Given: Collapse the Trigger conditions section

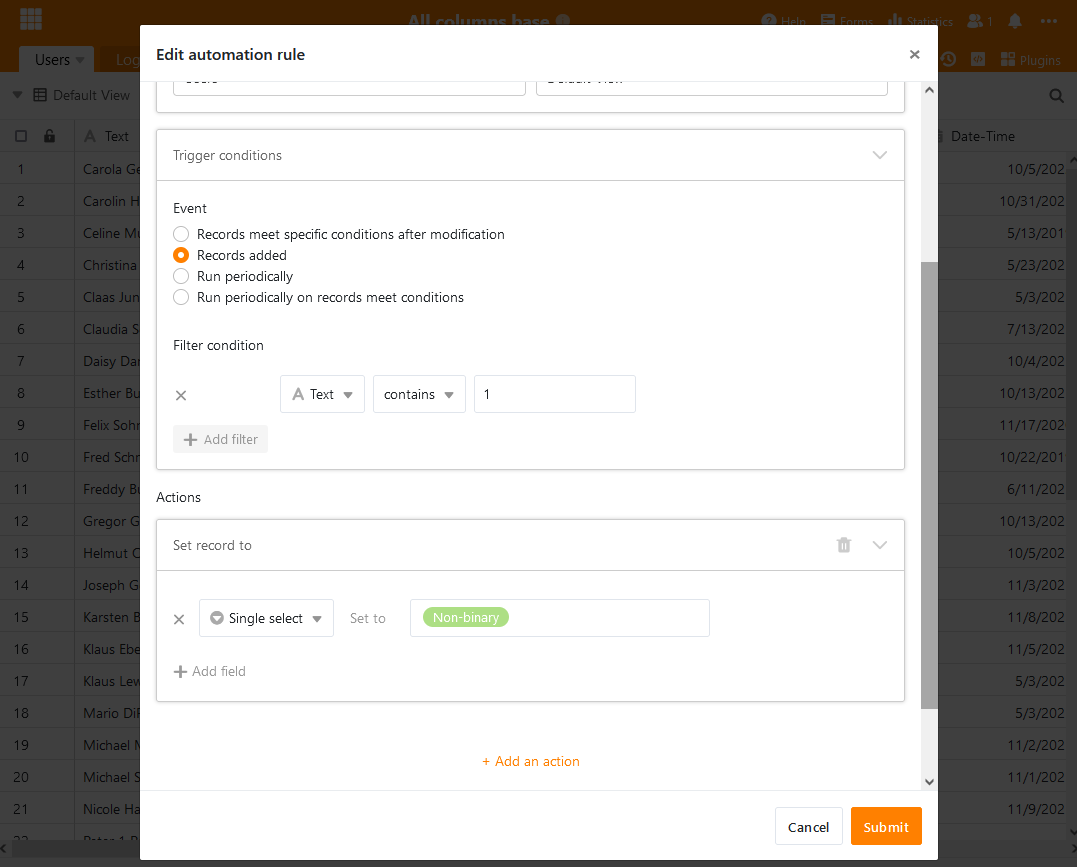Looking at the screenshot, I should 880,155.
